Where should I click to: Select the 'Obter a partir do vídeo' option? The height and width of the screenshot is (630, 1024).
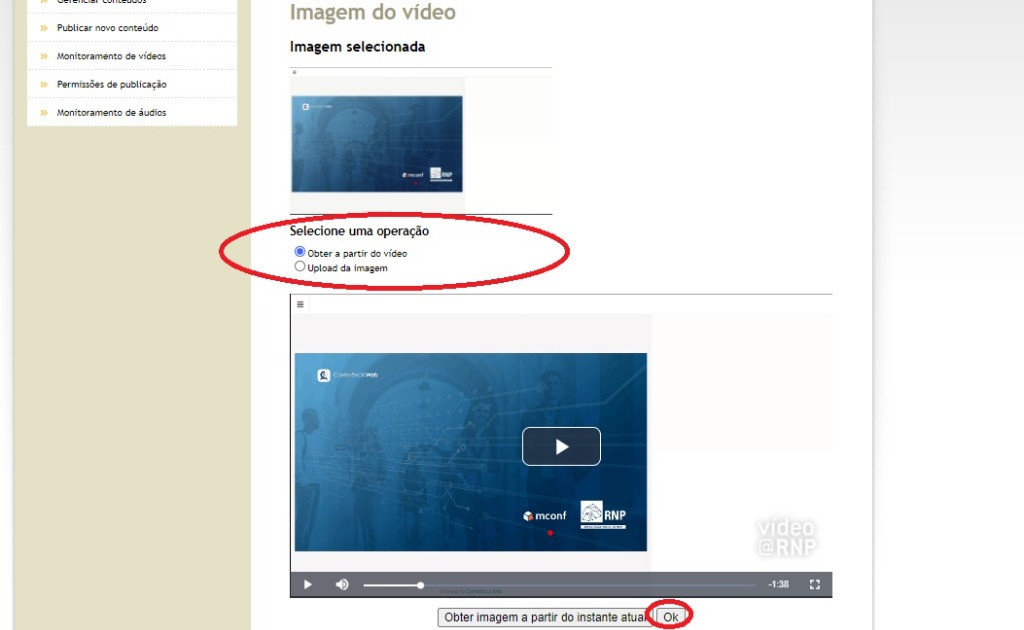[x=300, y=253]
